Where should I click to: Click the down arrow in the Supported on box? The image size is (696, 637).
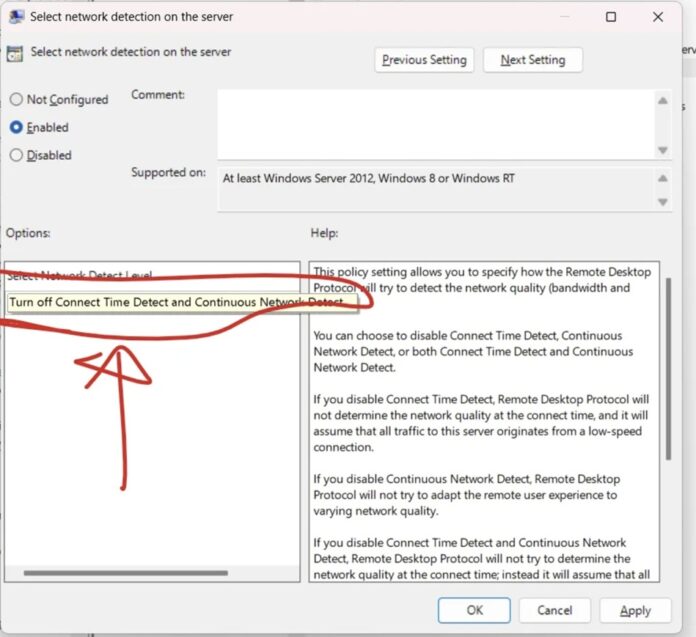(662, 202)
